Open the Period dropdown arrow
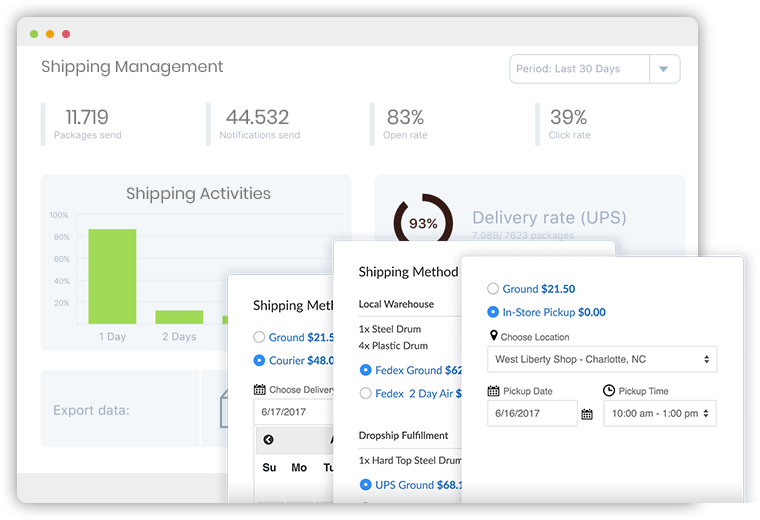 point(664,69)
